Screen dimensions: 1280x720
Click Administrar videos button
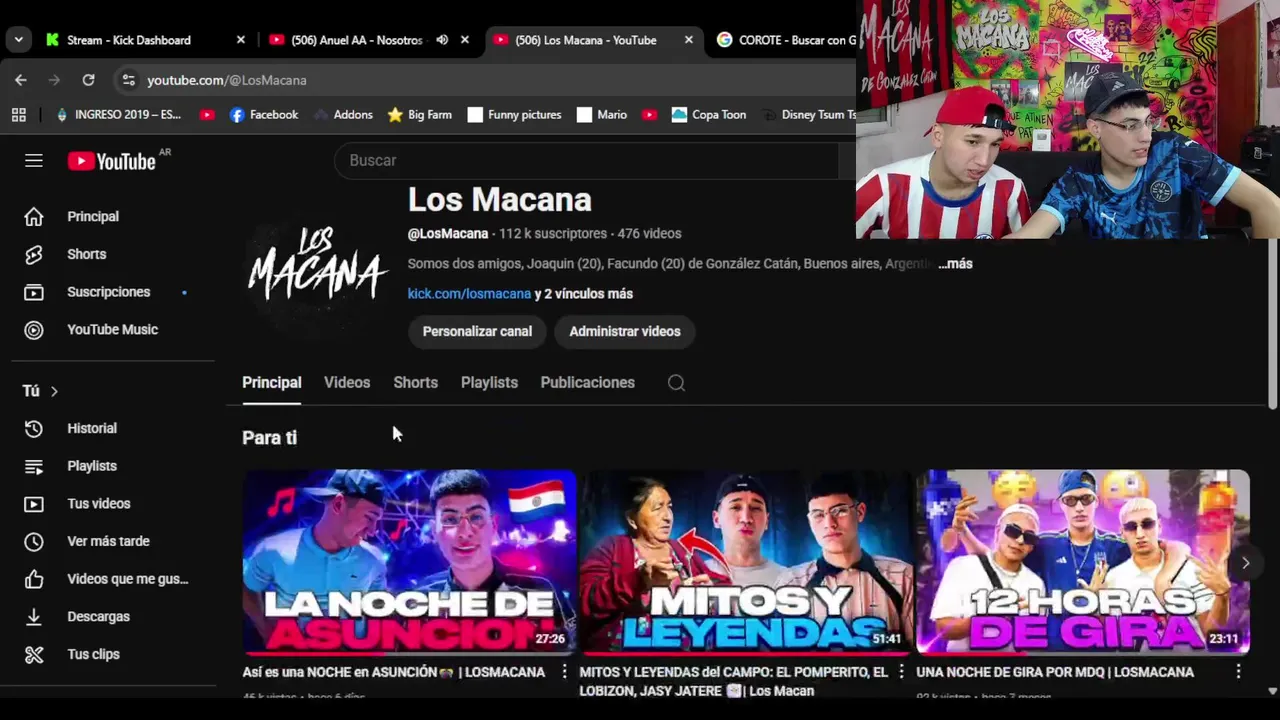625,332
